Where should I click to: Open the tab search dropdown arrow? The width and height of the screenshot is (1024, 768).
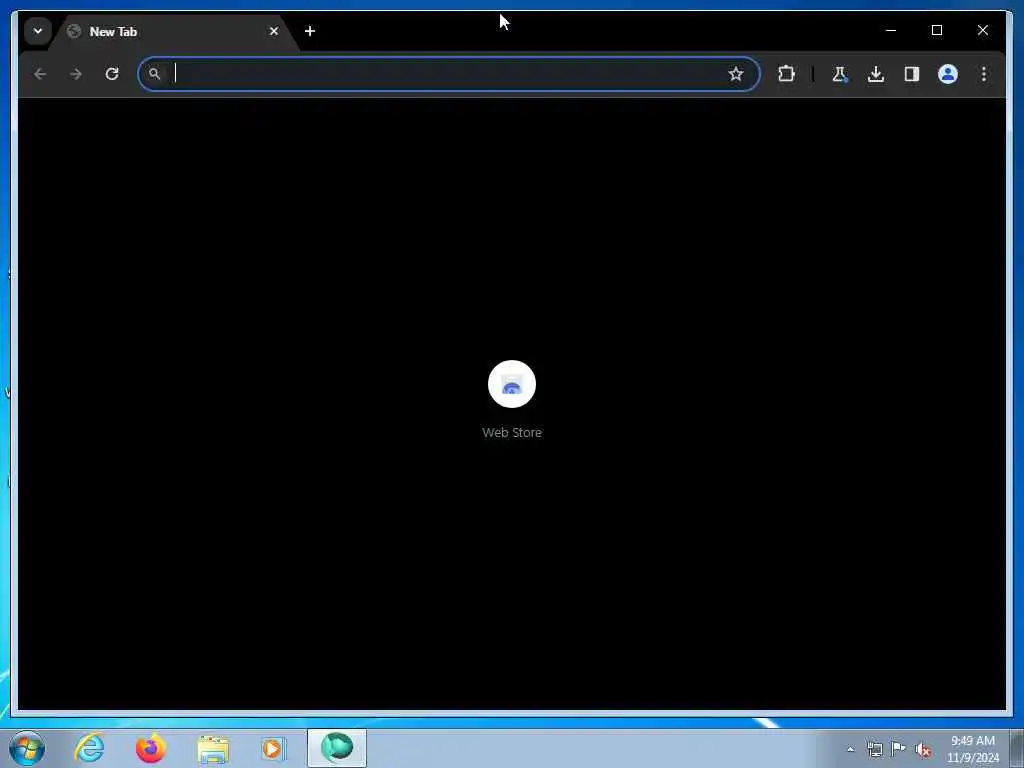coord(38,31)
